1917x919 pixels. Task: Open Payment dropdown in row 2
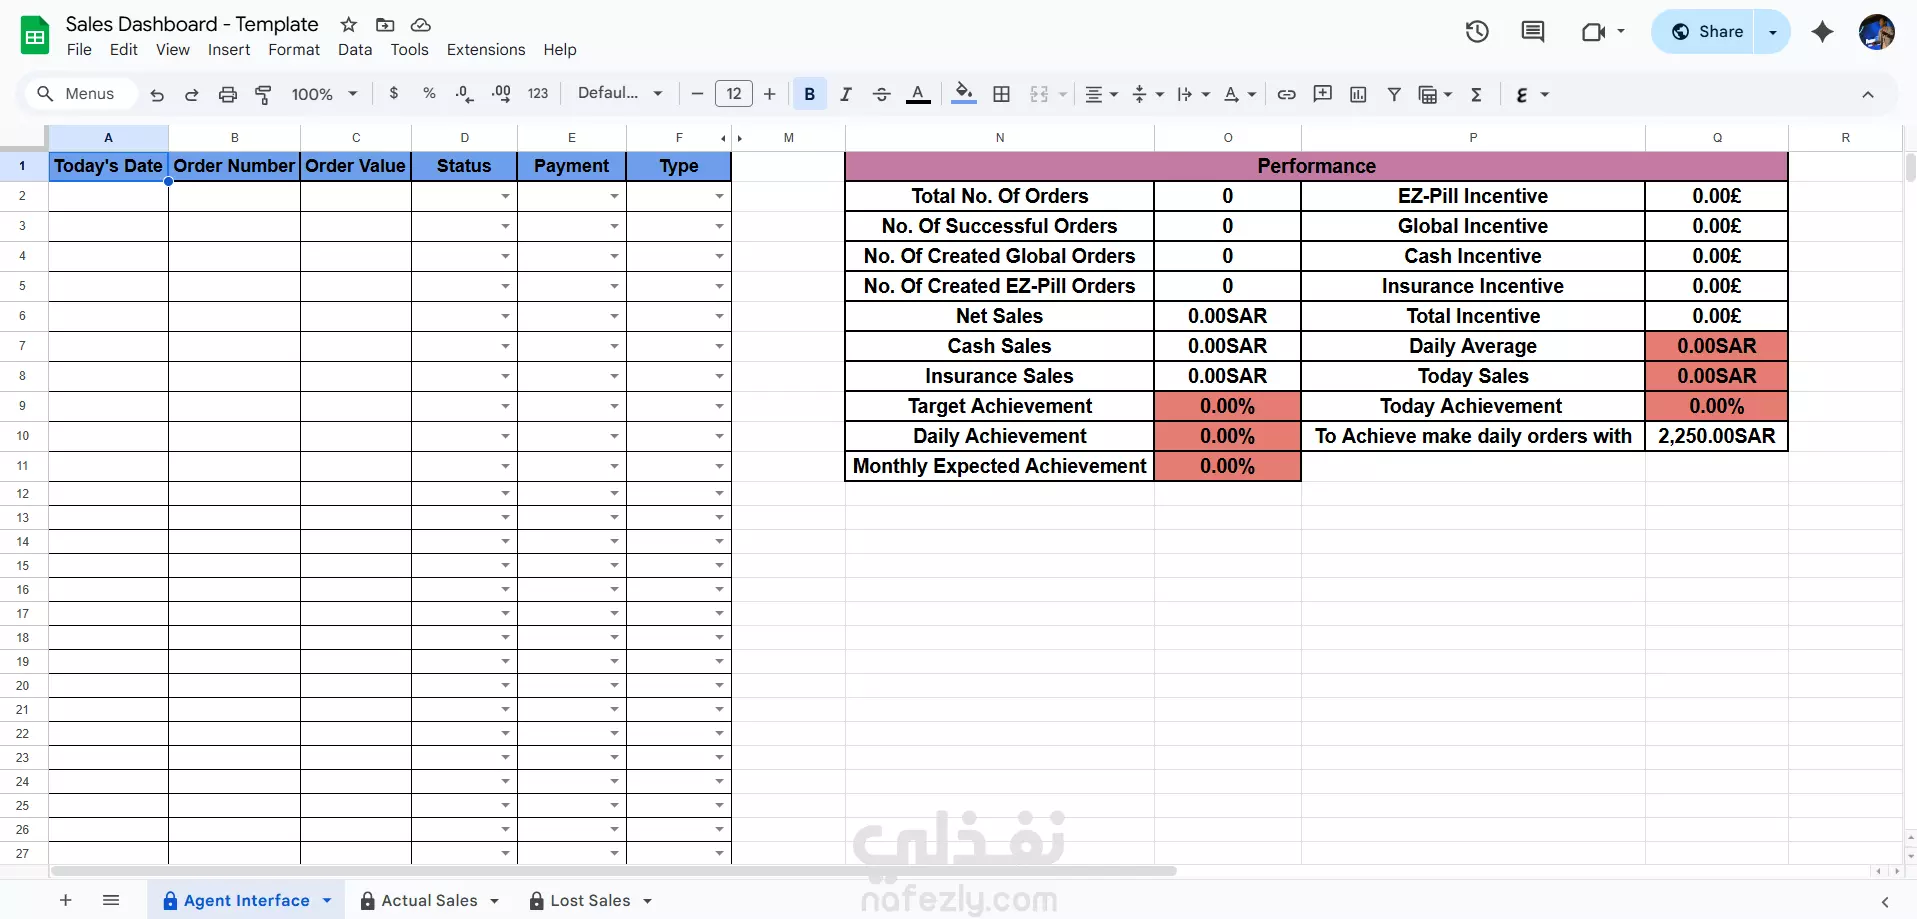[615, 196]
